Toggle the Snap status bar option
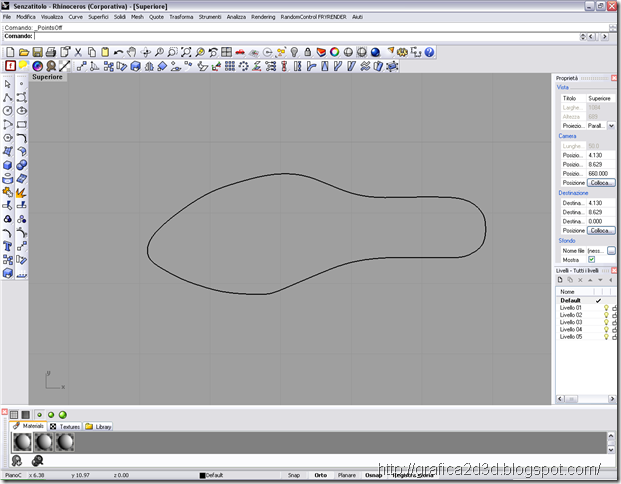Viewport: 621px width, 484px height. pyautogui.click(x=294, y=475)
